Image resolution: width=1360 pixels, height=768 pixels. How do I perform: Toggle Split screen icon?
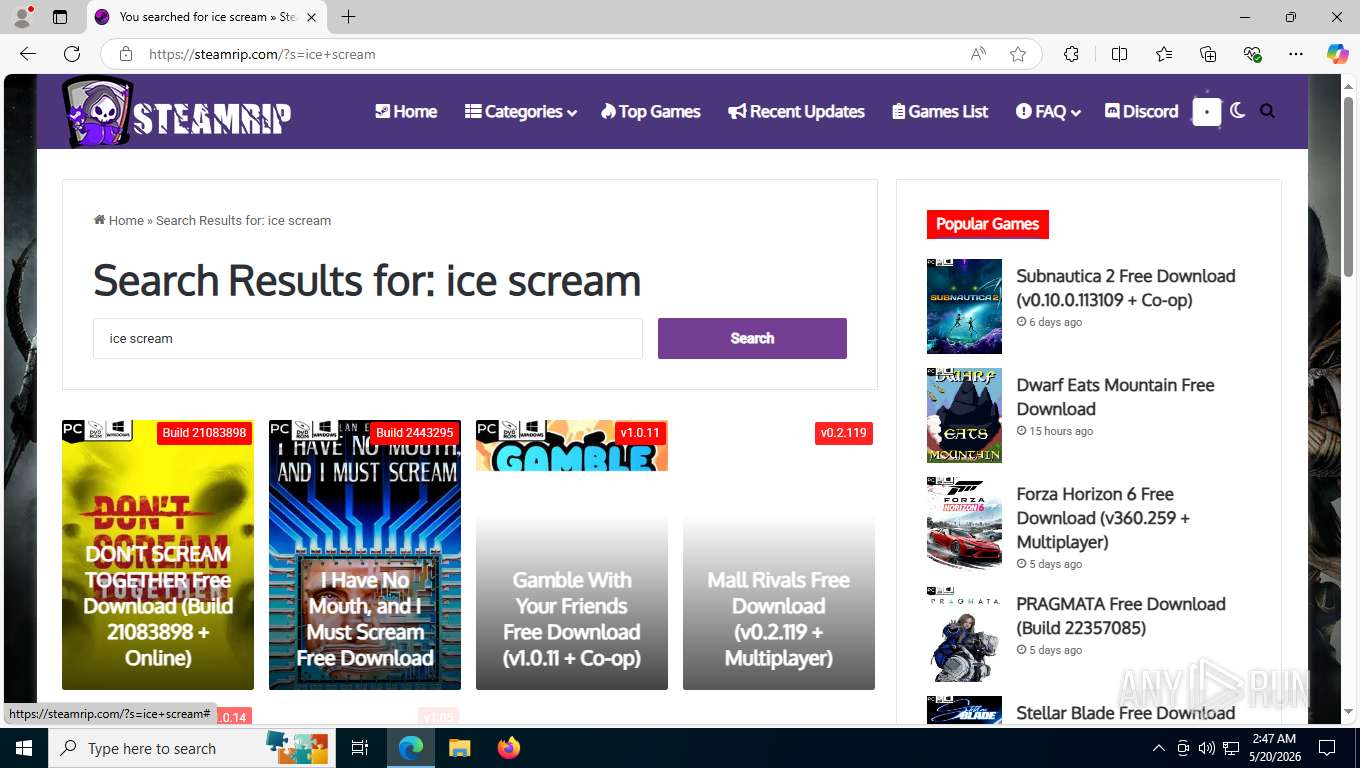[1119, 54]
